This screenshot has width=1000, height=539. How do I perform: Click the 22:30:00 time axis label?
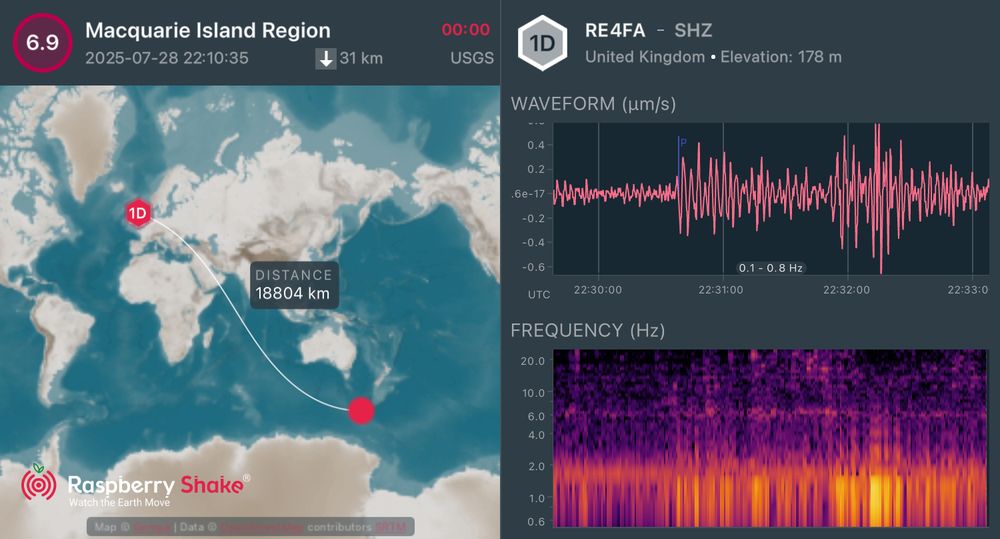click(x=598, y=290)
